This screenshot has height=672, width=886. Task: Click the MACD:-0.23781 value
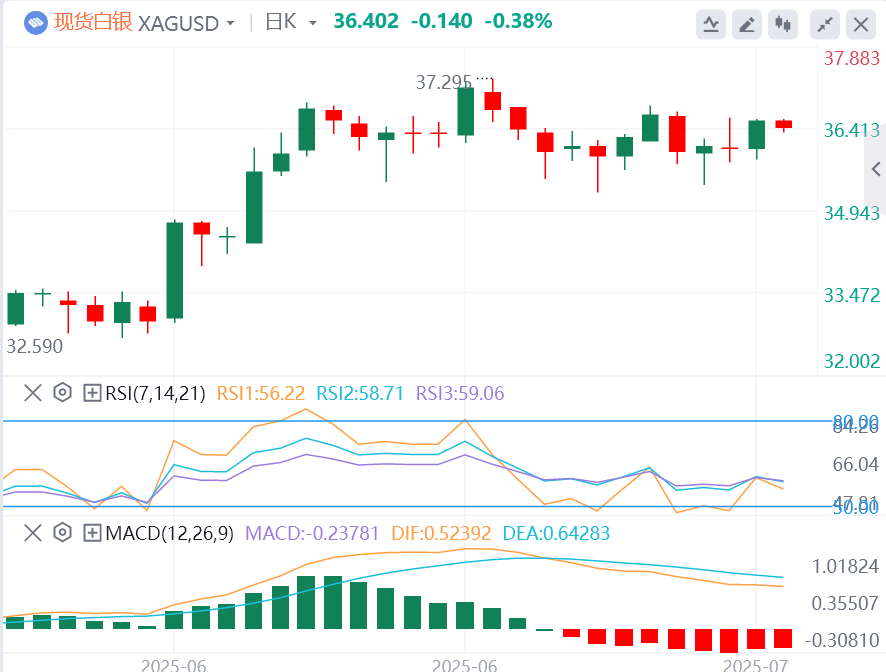click(312, 533)
